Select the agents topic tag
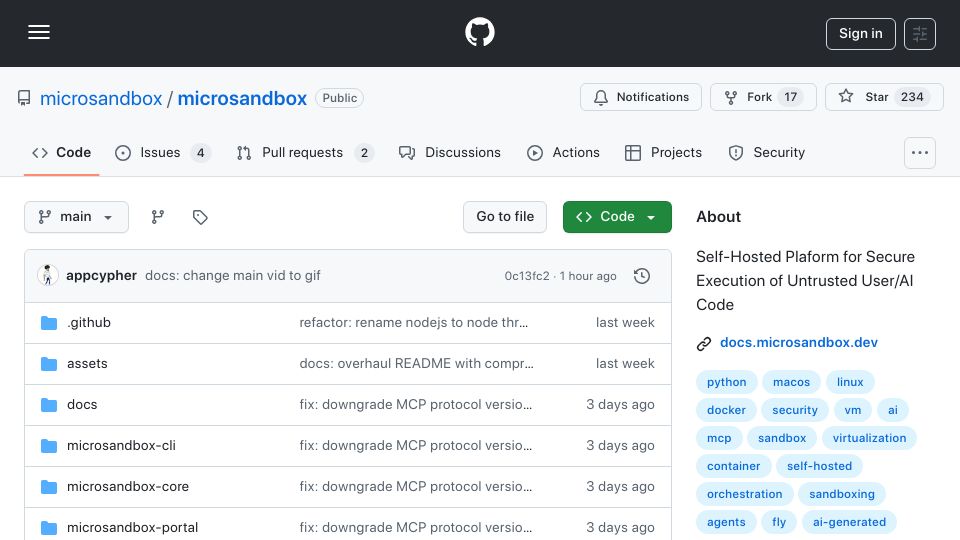This screenshot has width=960, height=540. click(x=726, y=523)
